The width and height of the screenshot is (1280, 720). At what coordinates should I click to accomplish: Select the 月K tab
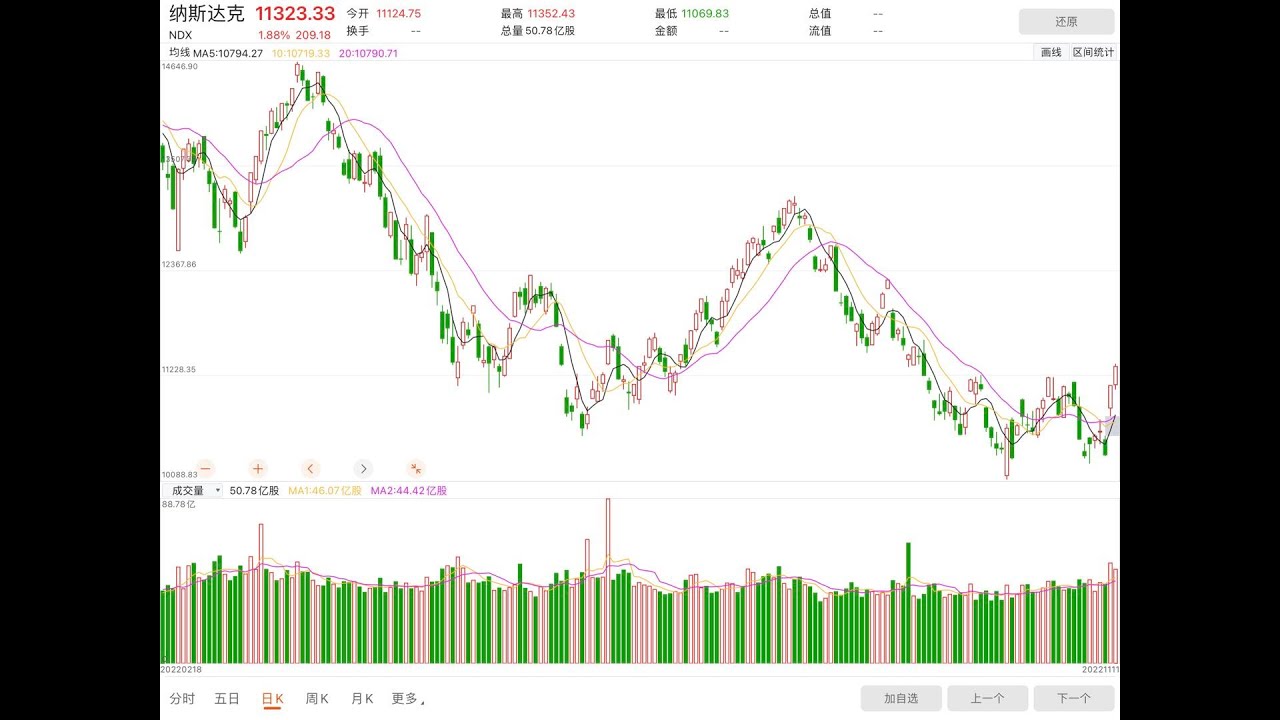[x=362, y=699]
